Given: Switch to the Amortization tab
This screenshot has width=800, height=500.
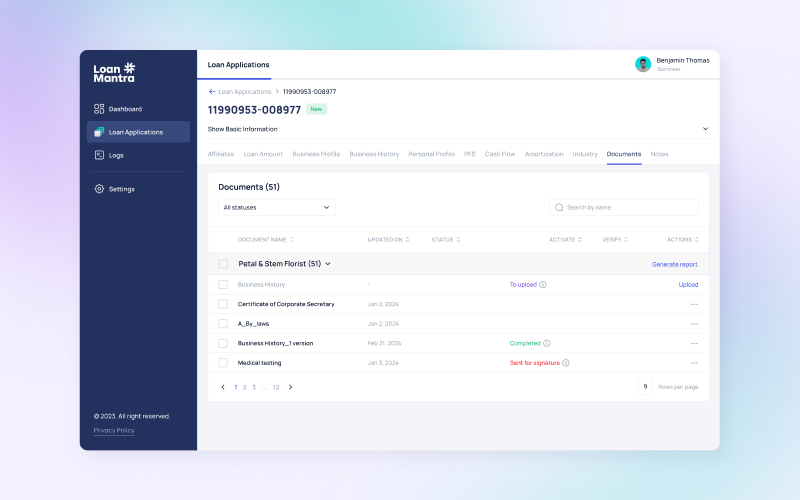Looking at the screenshot, I should point(544,154).
